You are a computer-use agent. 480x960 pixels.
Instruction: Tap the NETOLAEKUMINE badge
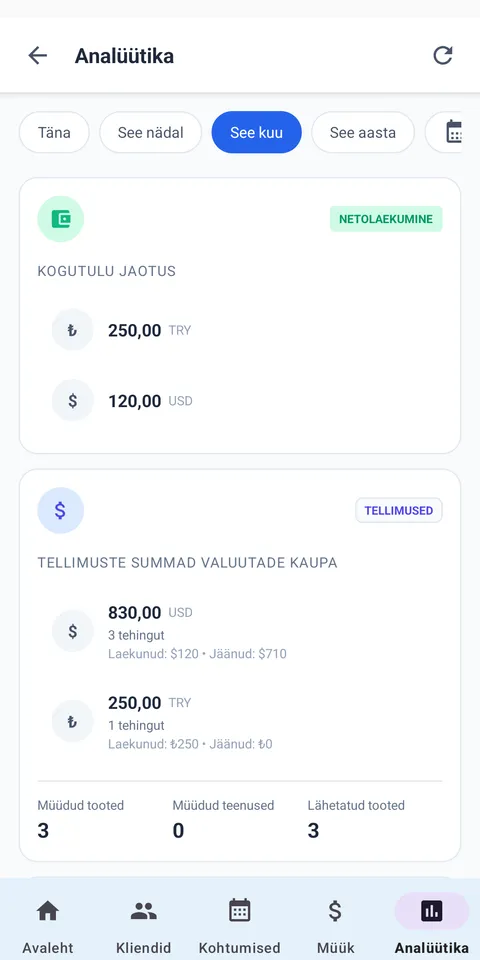tap(386, 219)
